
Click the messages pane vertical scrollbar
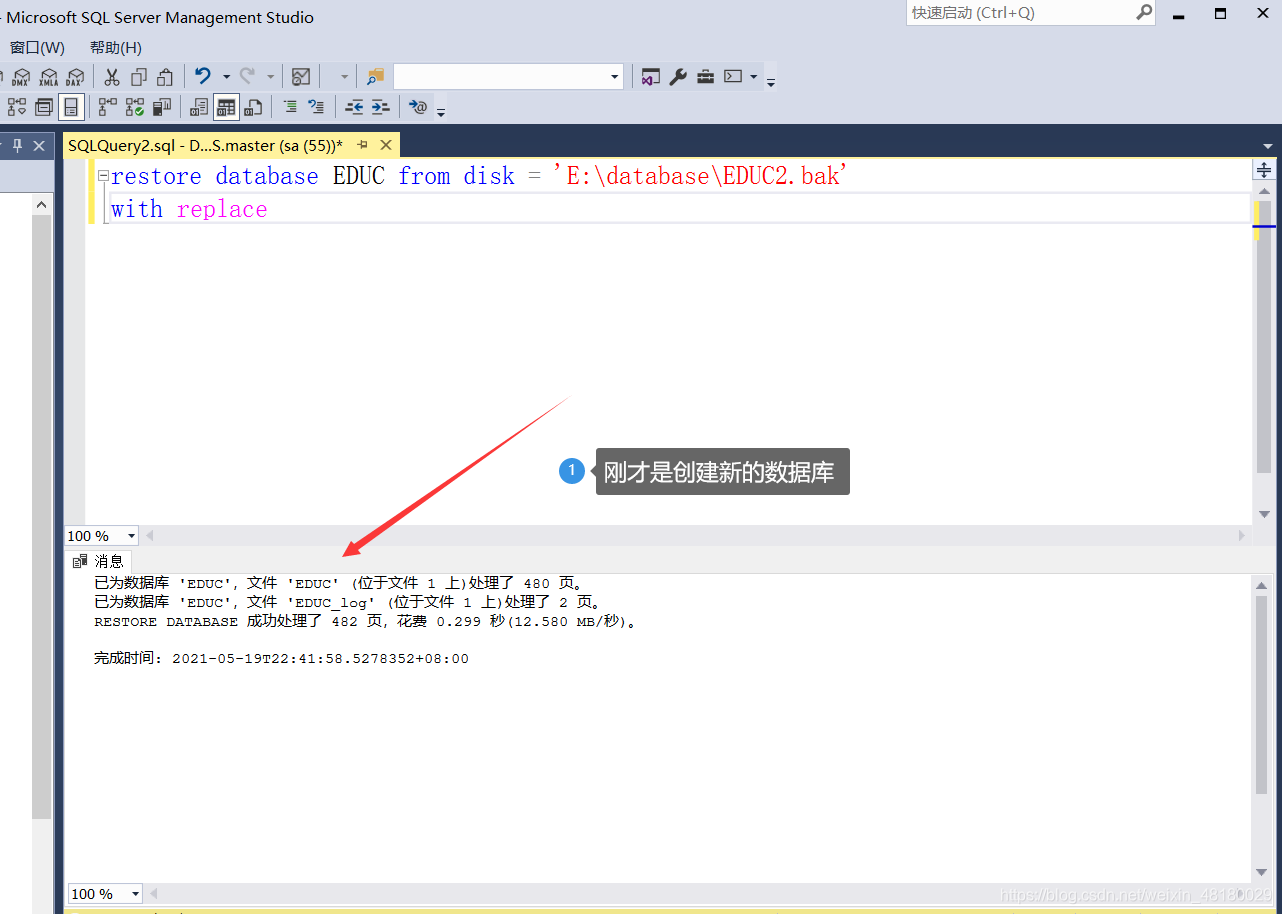point(1260,695)
